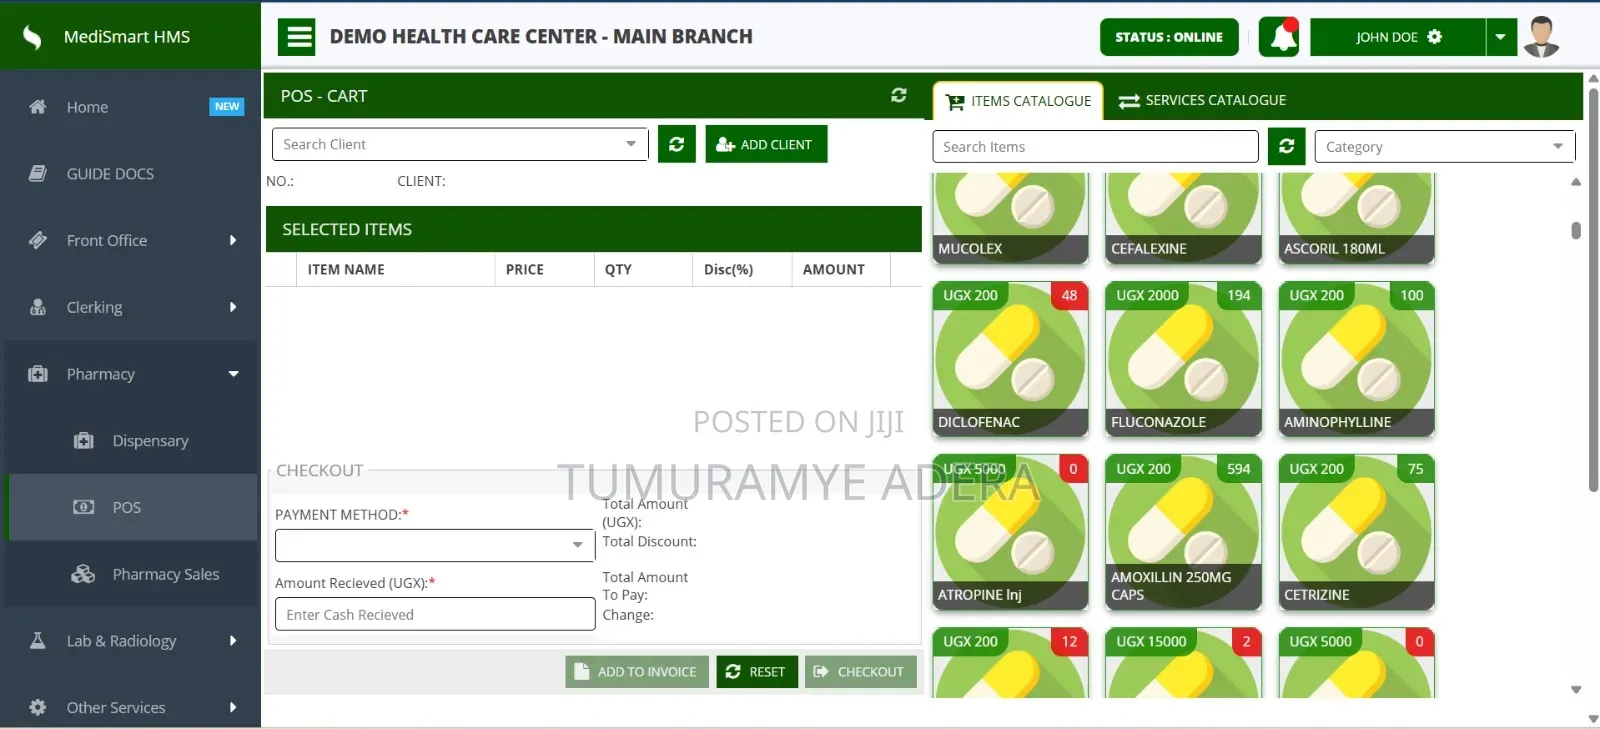Expand the Clerking submenu
1600x729 pixels.
233,307
